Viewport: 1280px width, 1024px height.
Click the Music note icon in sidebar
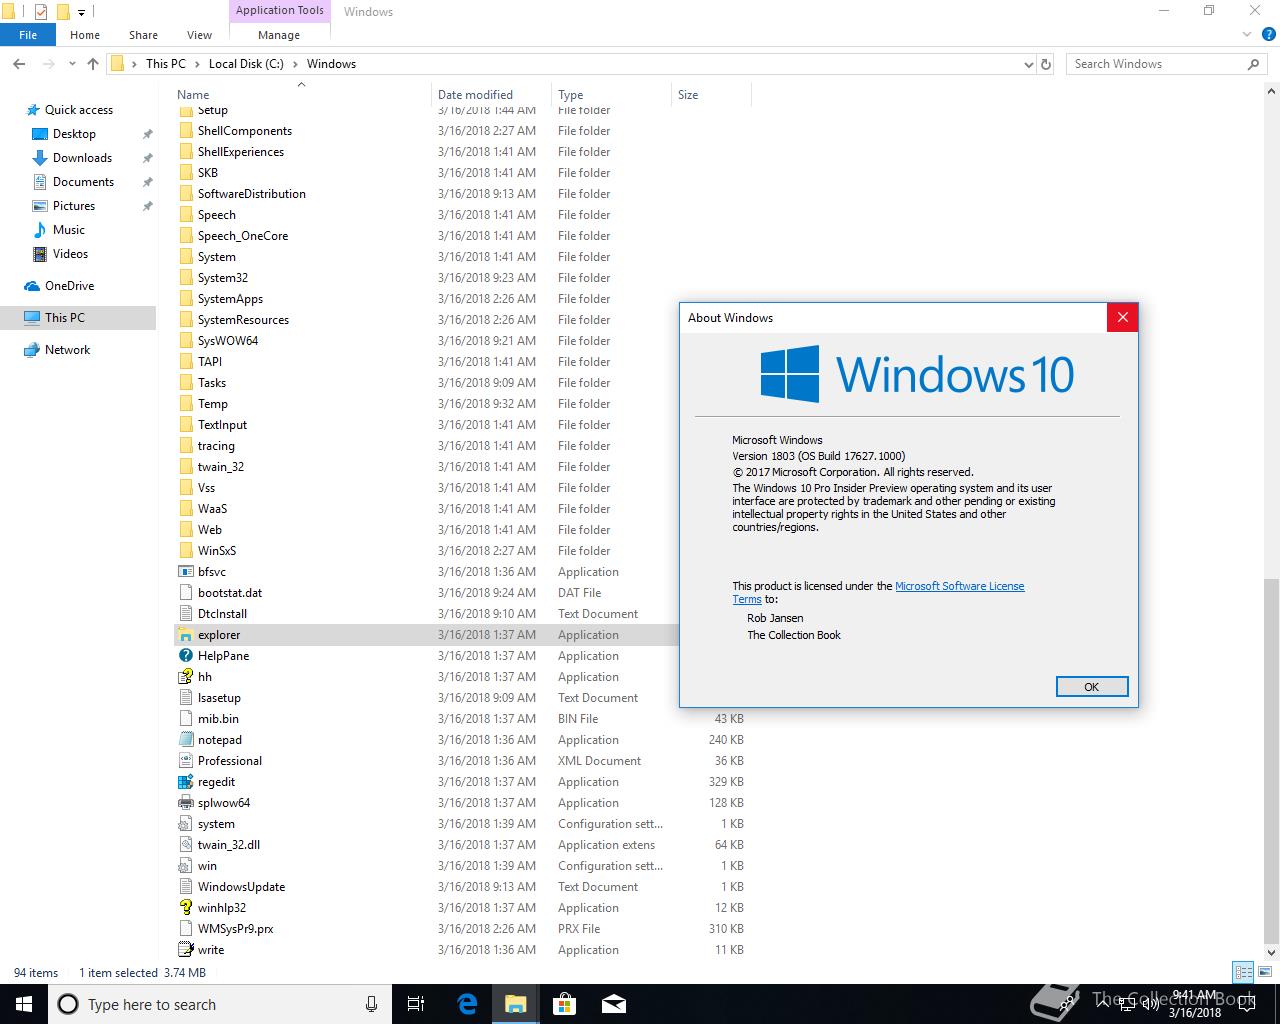click(40, 230)
